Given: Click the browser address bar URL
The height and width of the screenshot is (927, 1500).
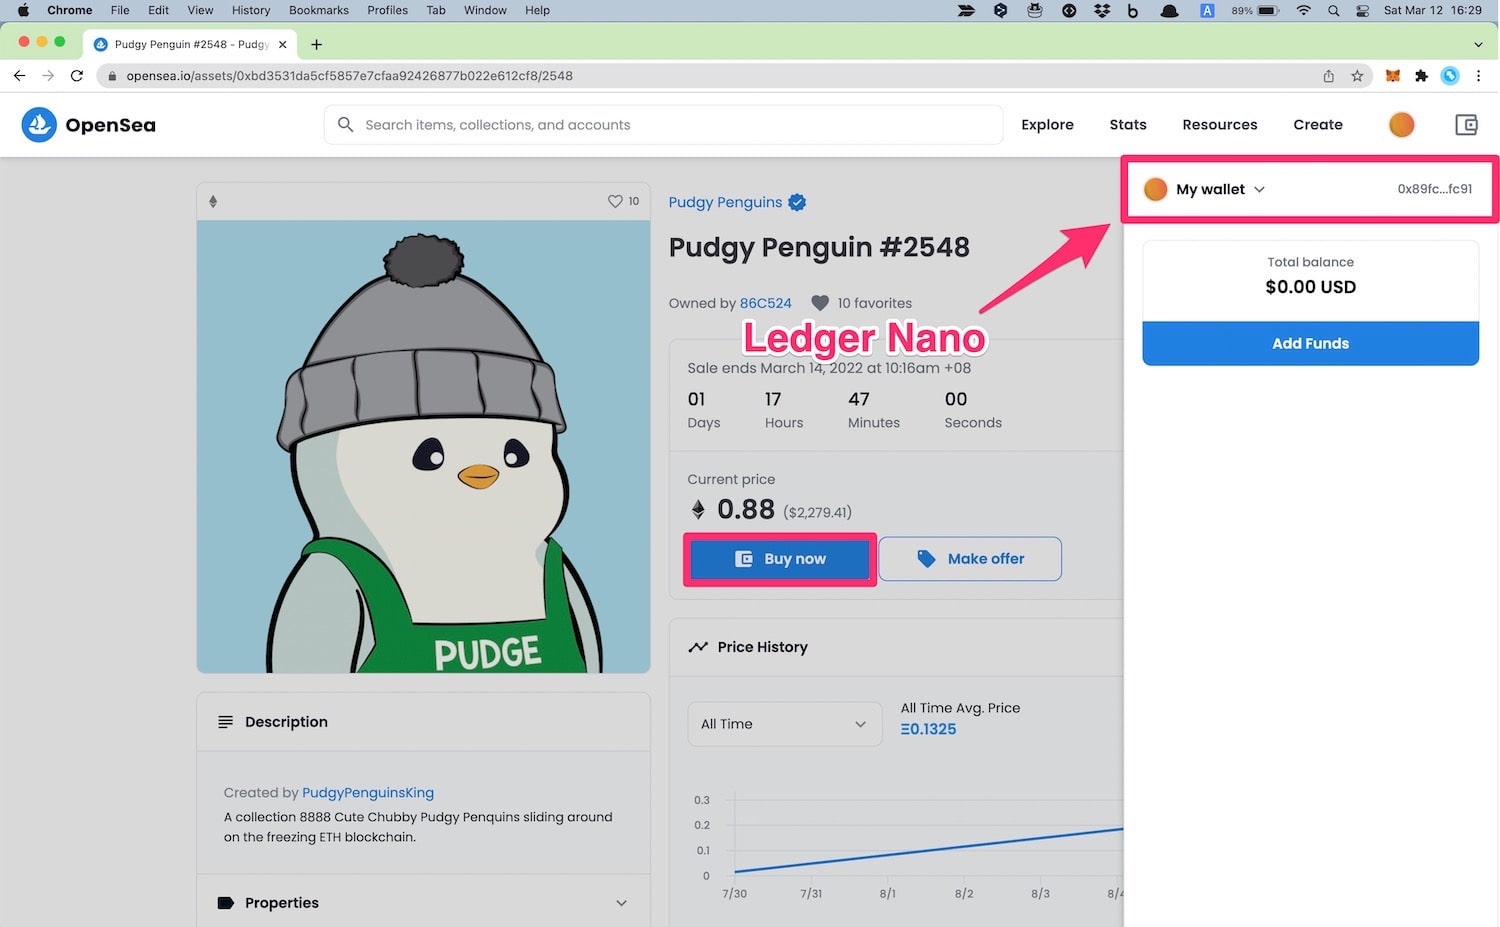Looking at the screenshot, I should [x=349, y=76].
